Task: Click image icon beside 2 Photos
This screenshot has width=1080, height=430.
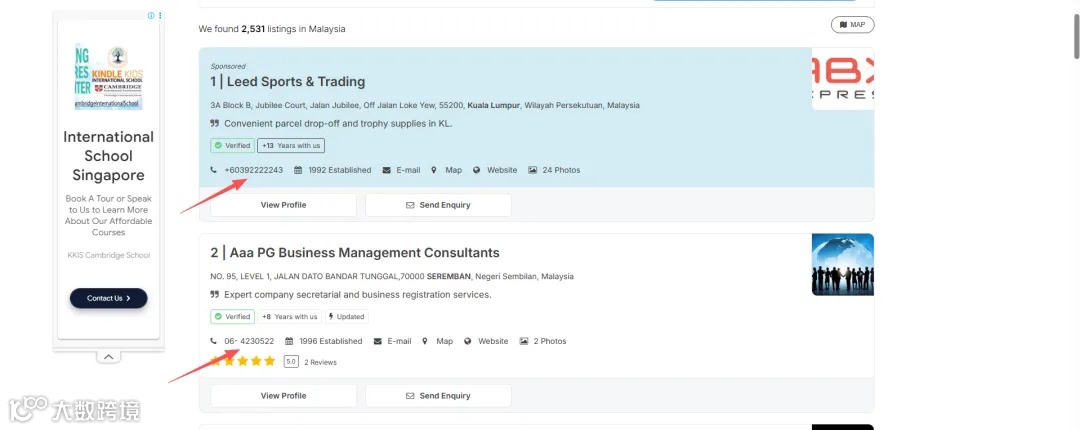Action: pyautogui.click(x=523, y=341)
